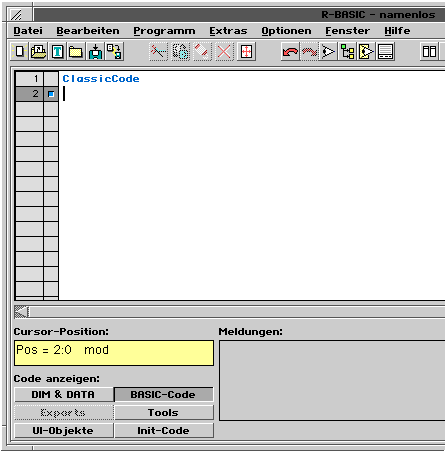Open the Extras menu
The height and width of the screenshot is (452, 446).
[228, 31]
